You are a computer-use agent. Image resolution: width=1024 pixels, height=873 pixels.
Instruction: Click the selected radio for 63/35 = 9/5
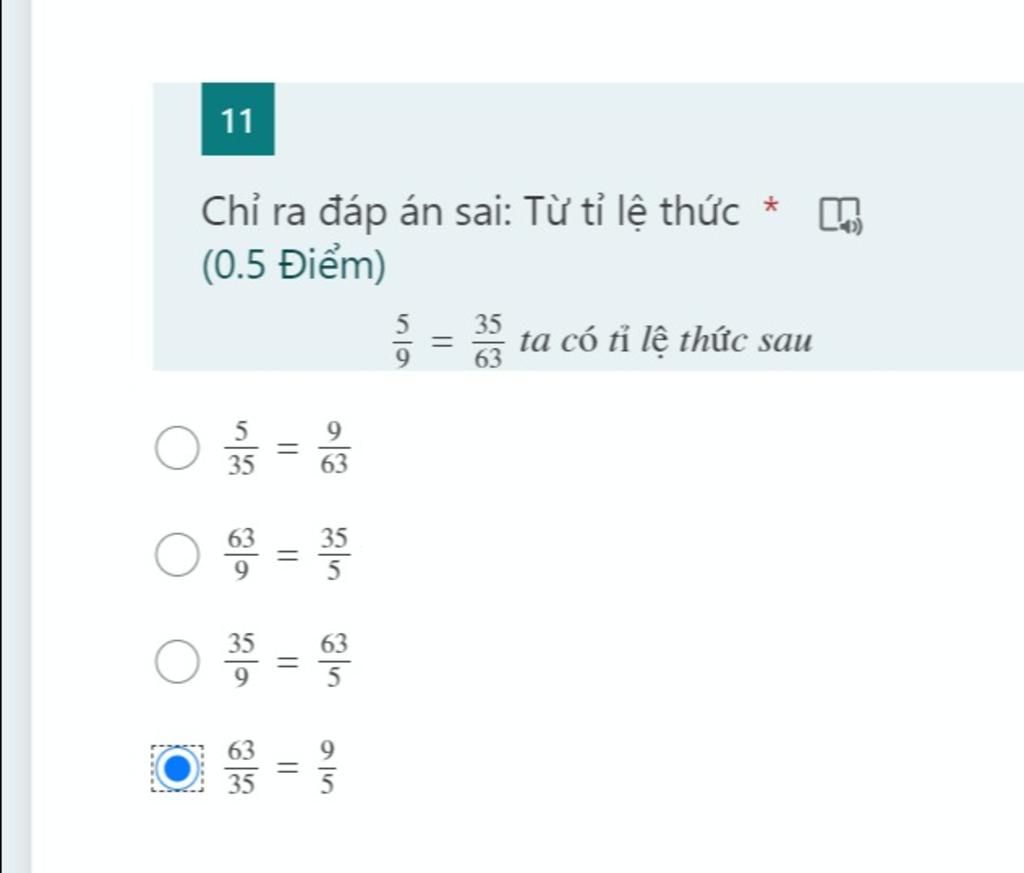(177, 768)
